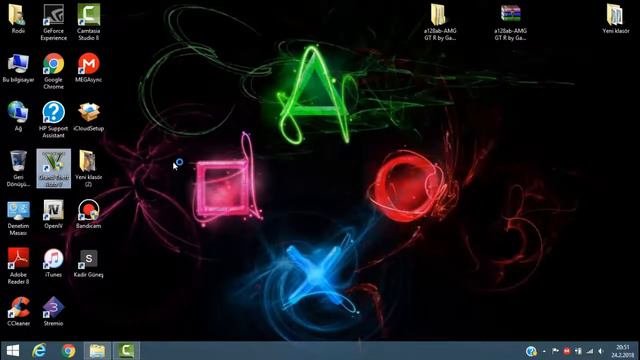Select the Yeni klasör folder at top right
Screen dimensions: 640x360
(x=616, y=19)
